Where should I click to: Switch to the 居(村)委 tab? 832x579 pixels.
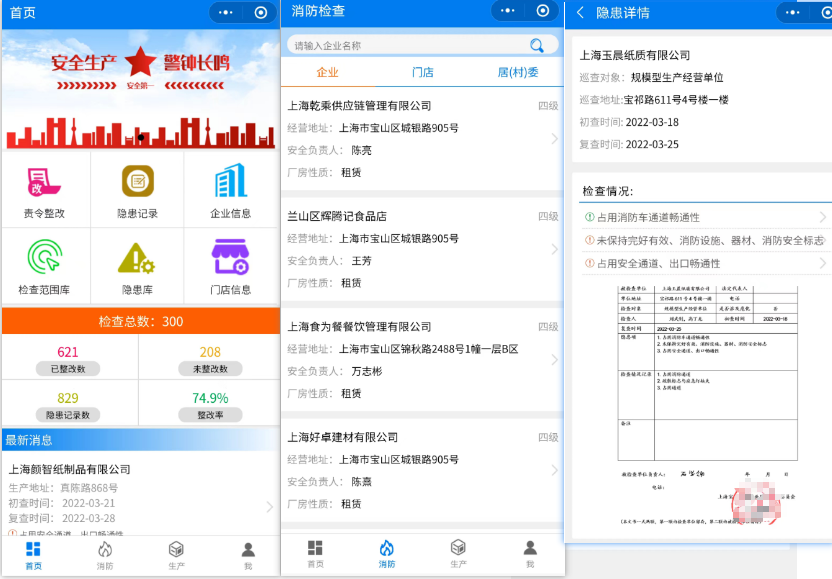tap(518, 73)
